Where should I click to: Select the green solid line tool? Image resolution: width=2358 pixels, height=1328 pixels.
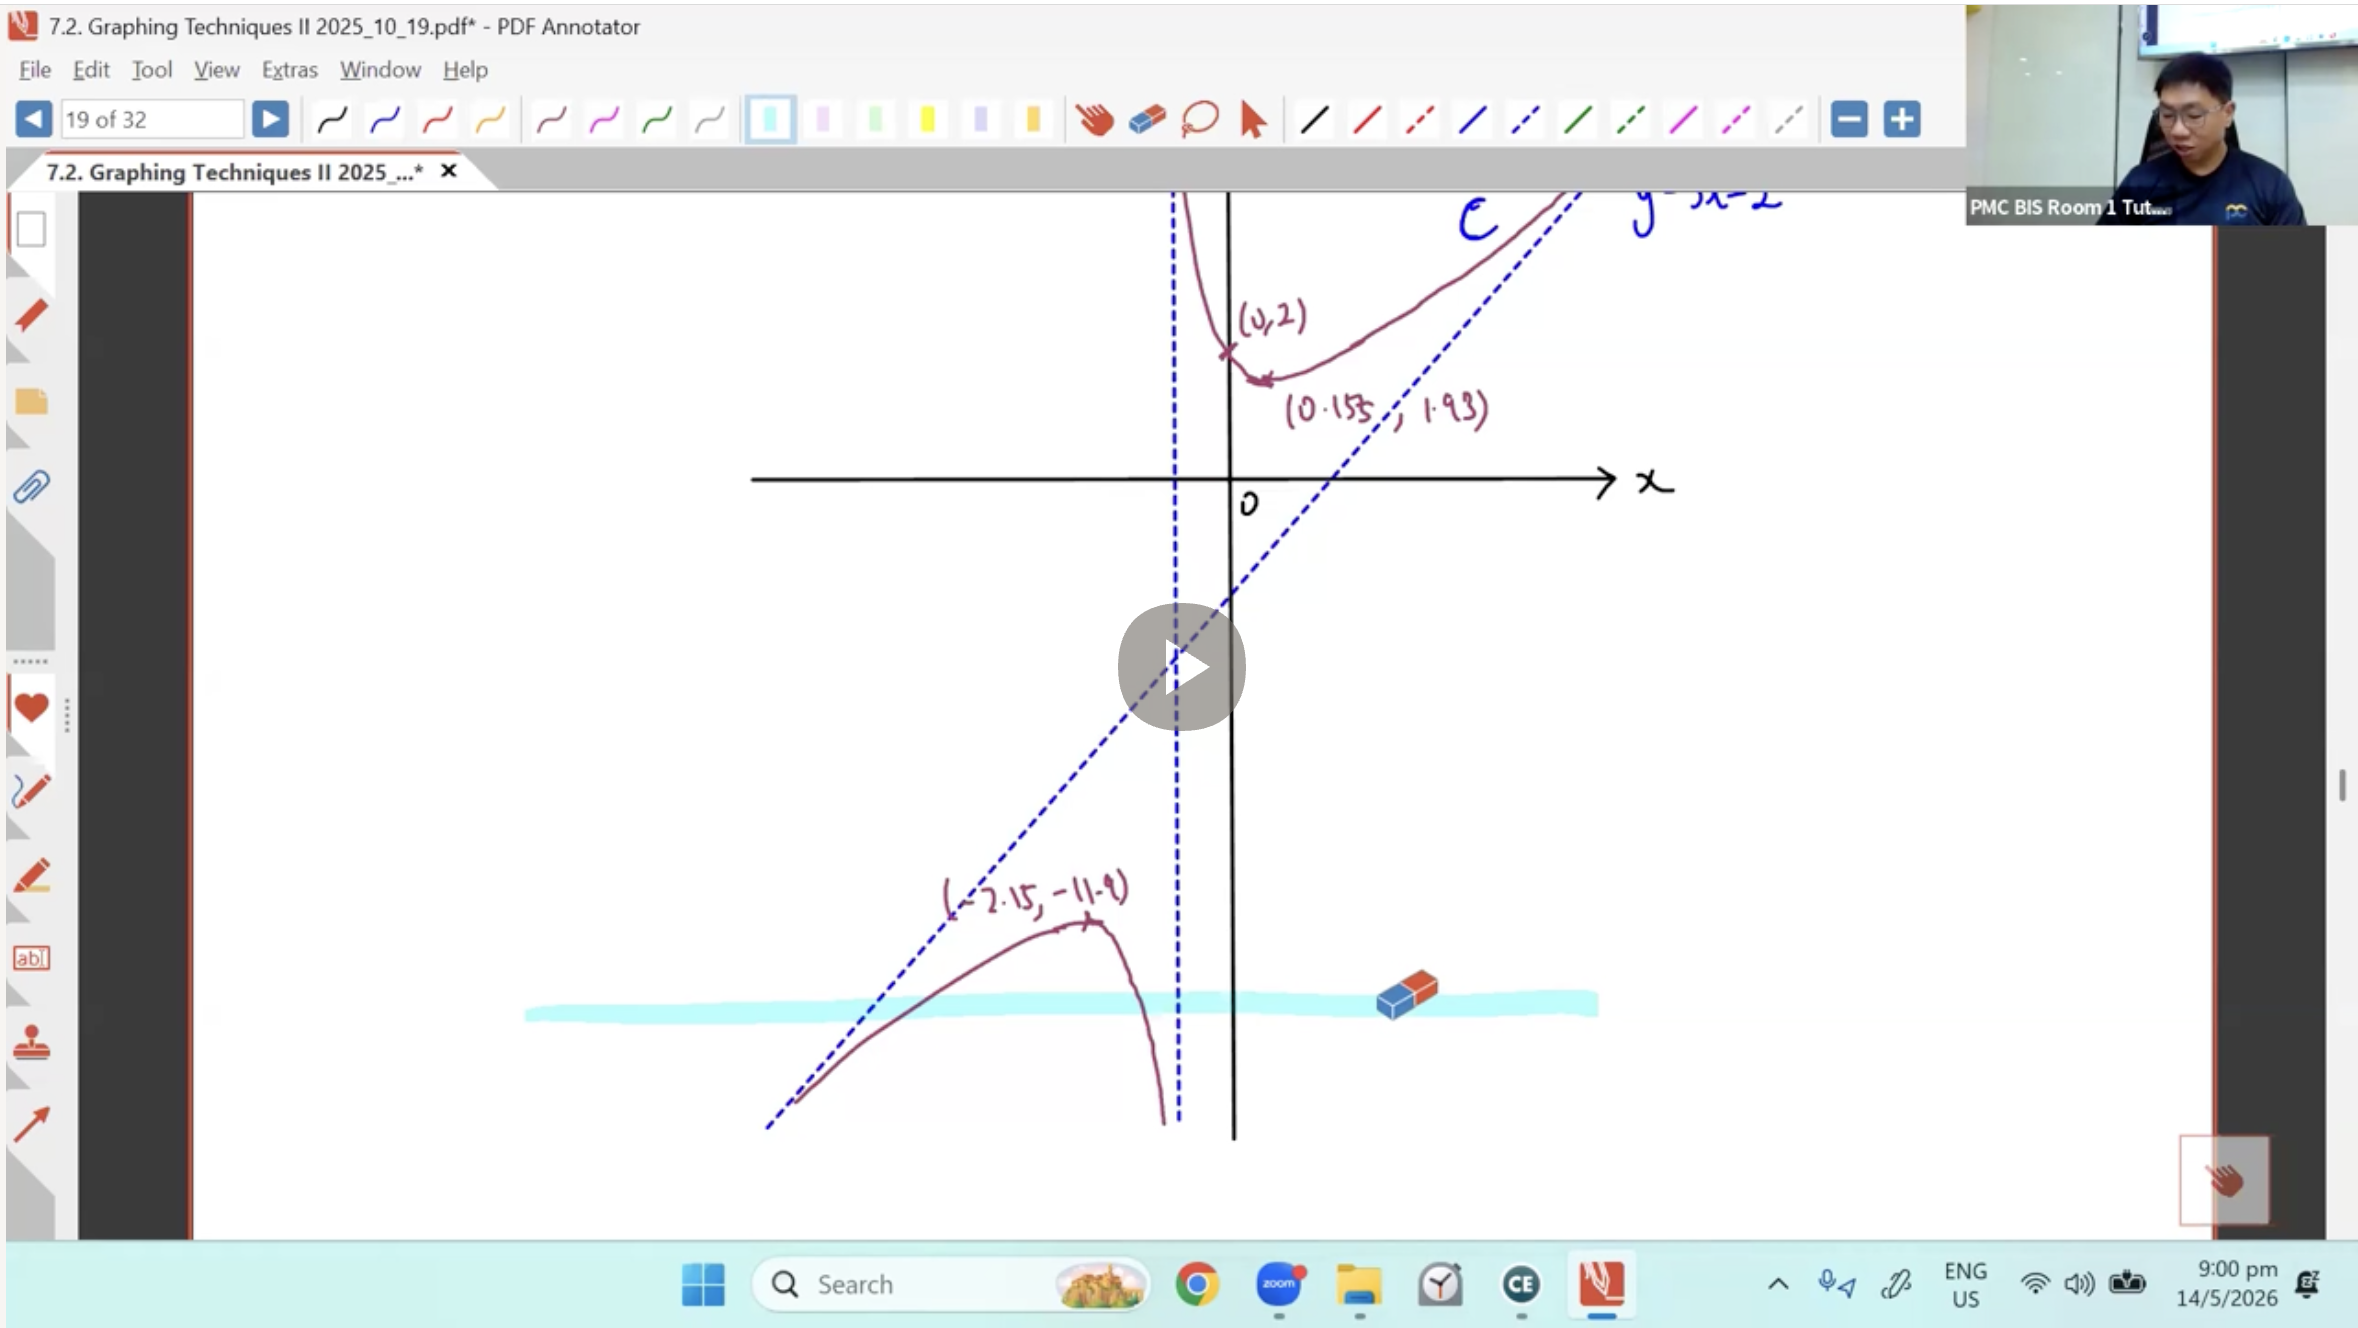[1577, 120]
